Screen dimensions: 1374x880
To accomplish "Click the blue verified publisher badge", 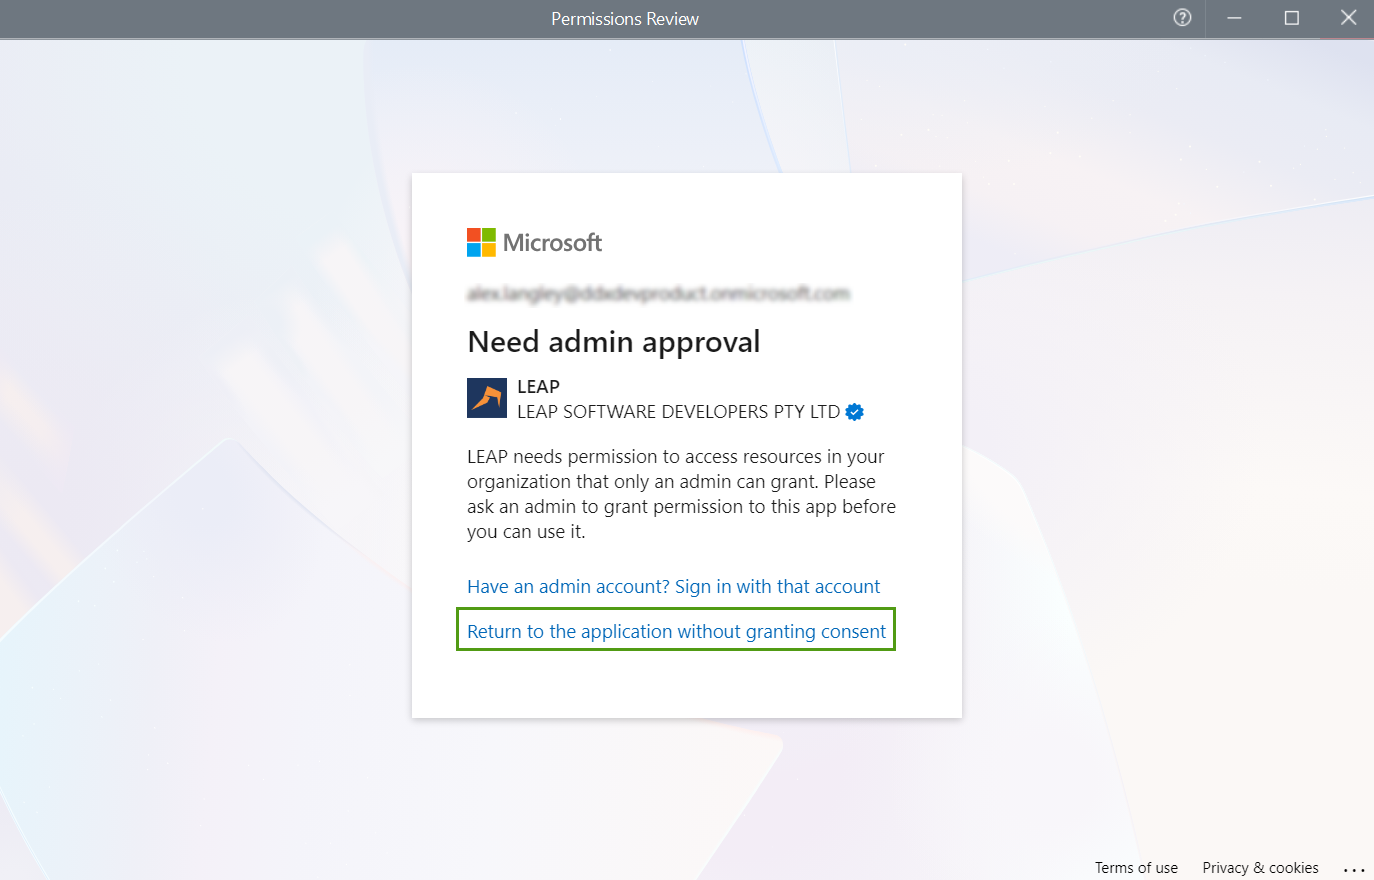I will (855, 412).
